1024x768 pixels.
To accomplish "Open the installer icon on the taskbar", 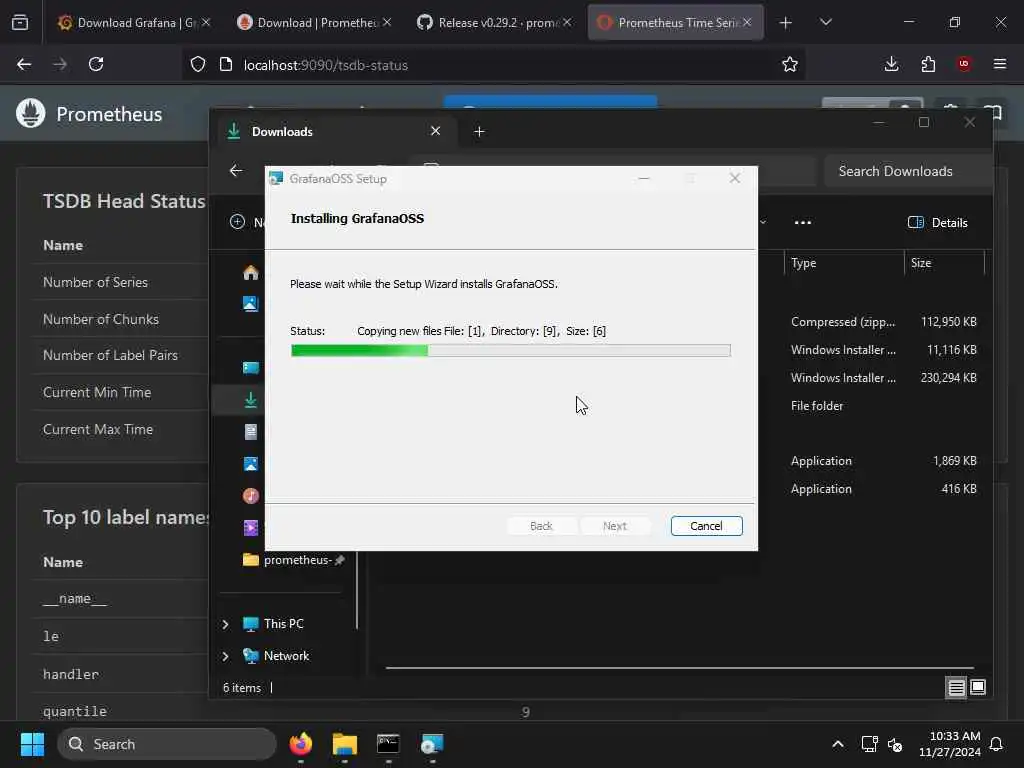I will [432, 744].
